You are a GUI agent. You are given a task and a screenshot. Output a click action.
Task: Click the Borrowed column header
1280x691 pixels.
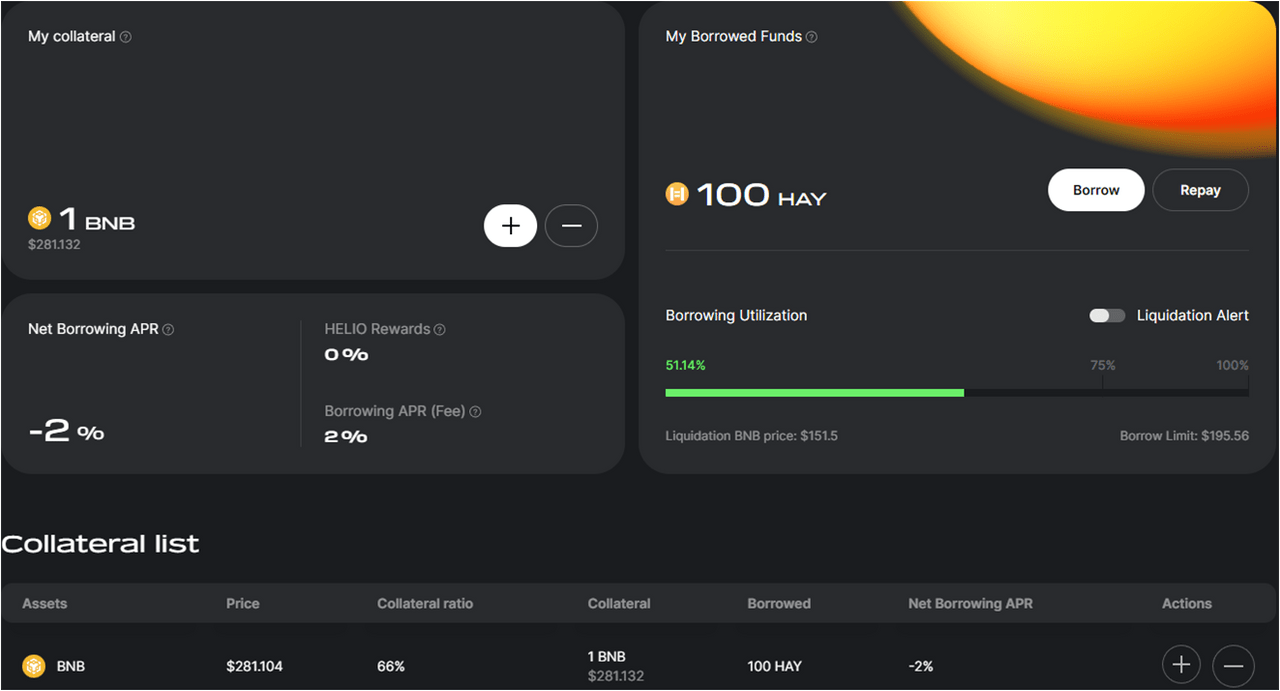[779, 604]
